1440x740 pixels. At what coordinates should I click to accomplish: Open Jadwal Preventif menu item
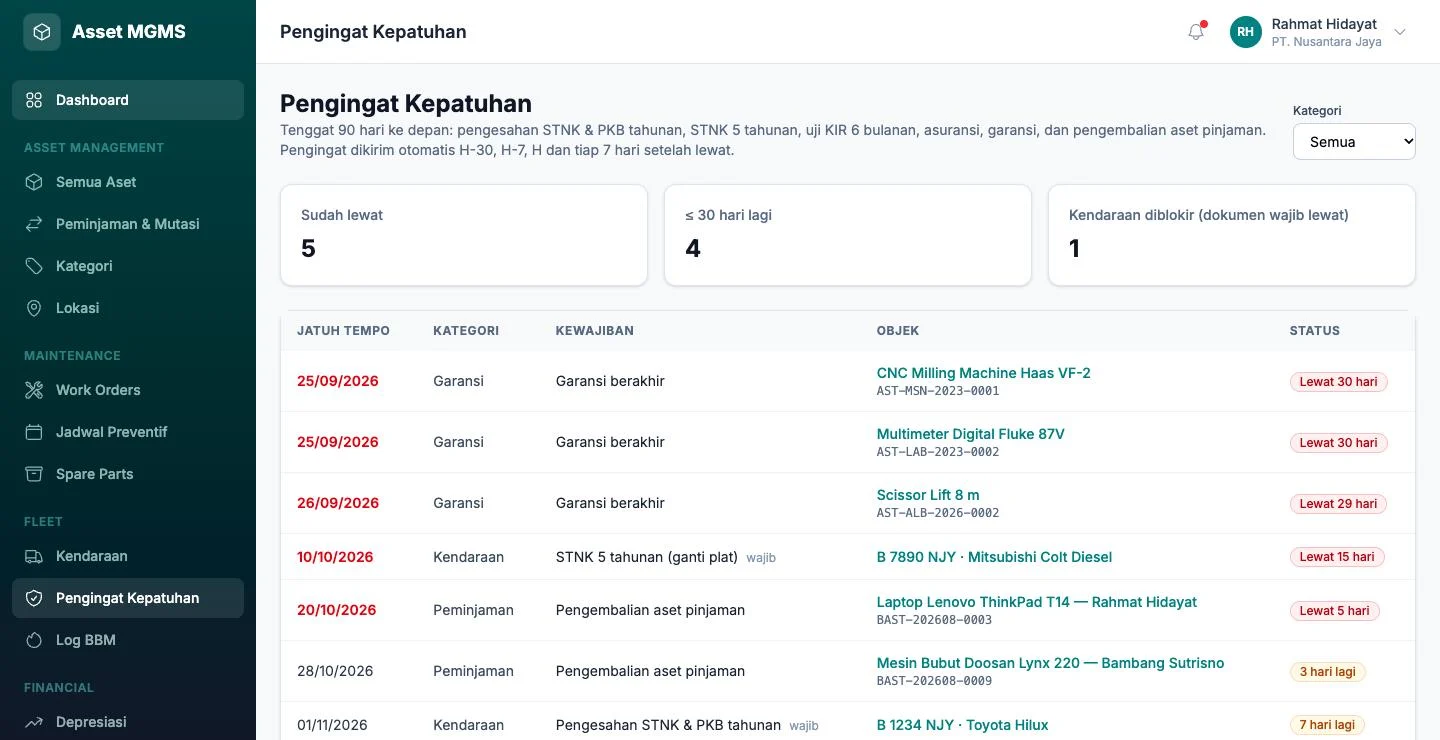pyautogui.click(x=128, y=432)
